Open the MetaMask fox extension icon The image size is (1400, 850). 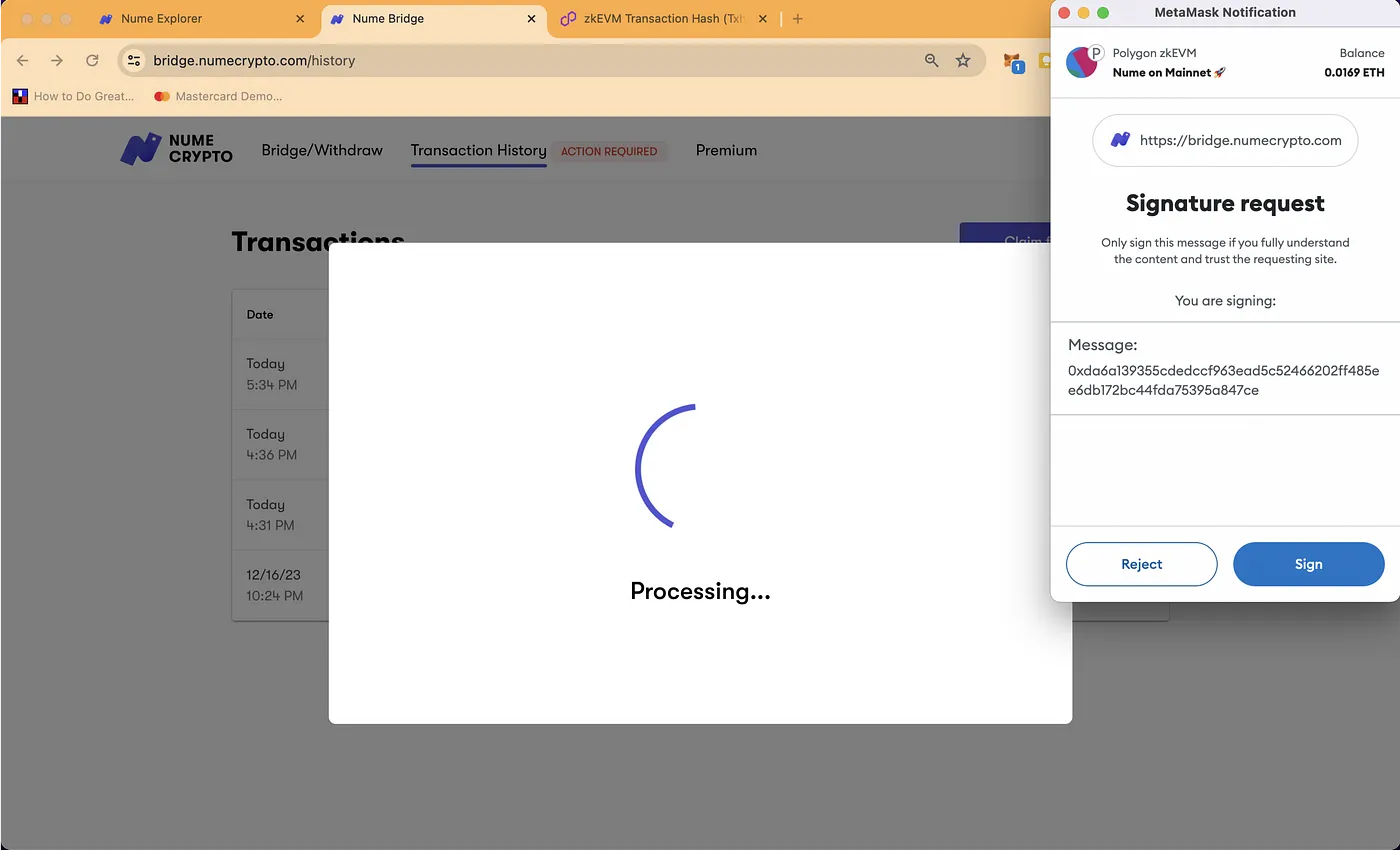(x=1014, y=62)
